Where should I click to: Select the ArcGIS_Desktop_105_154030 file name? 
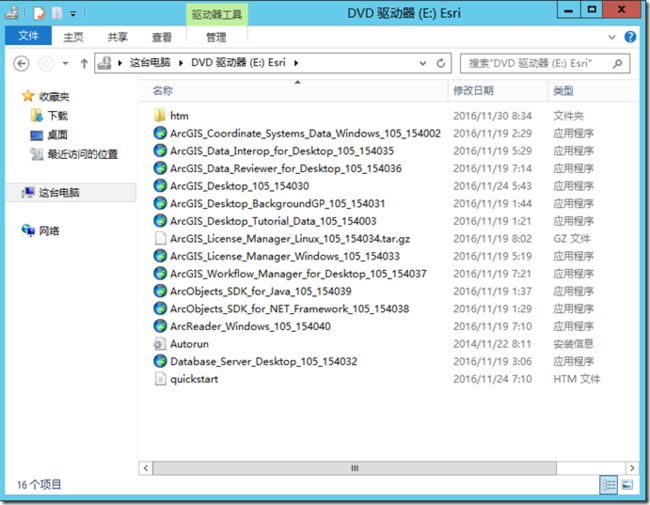coord(239,186)
